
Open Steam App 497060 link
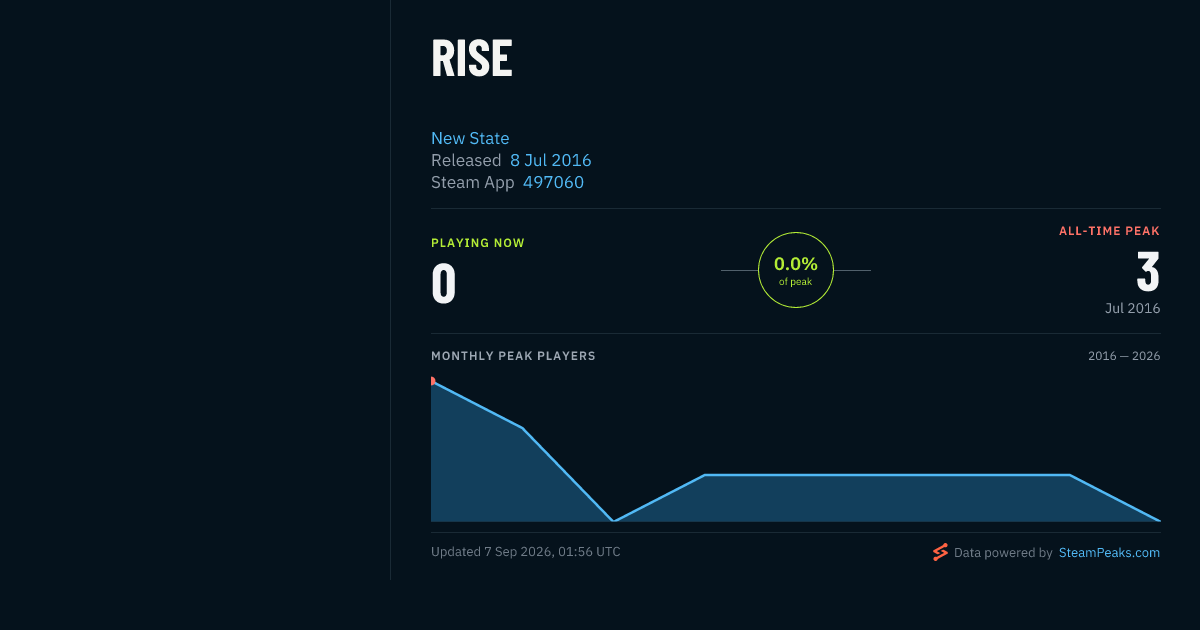(553, 182)
